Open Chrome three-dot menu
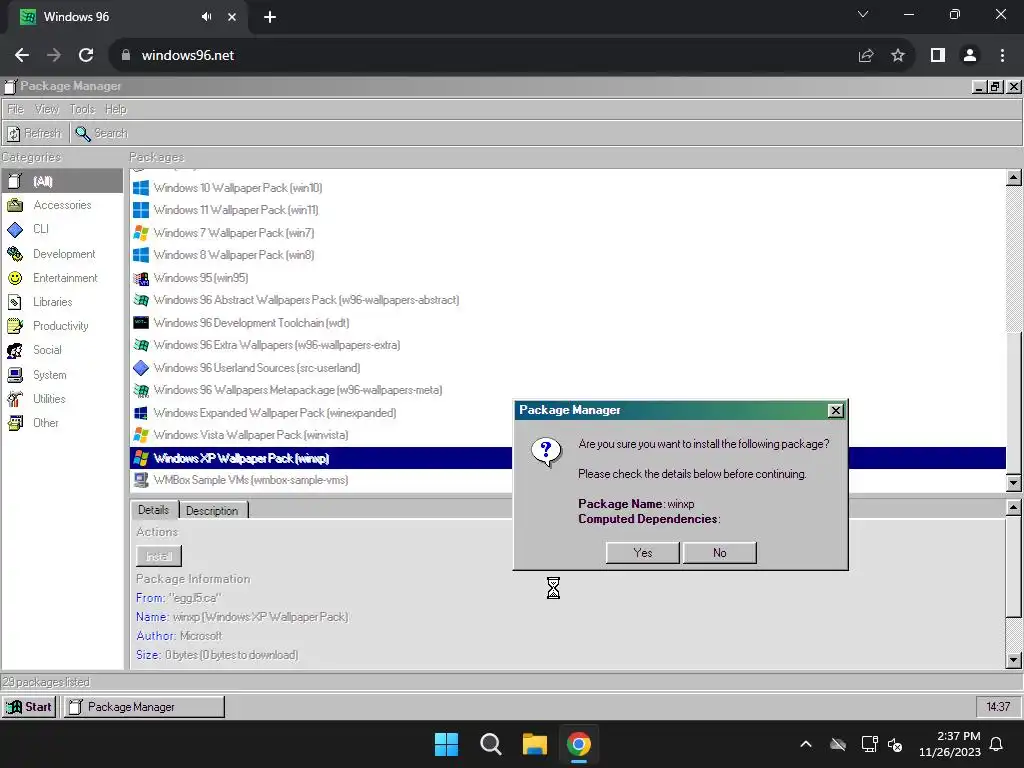 coord(1002,55)
